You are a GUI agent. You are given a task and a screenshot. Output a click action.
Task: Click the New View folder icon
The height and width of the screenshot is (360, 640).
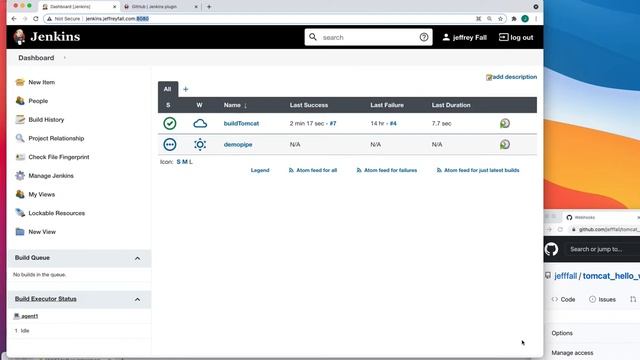(20, 231)
